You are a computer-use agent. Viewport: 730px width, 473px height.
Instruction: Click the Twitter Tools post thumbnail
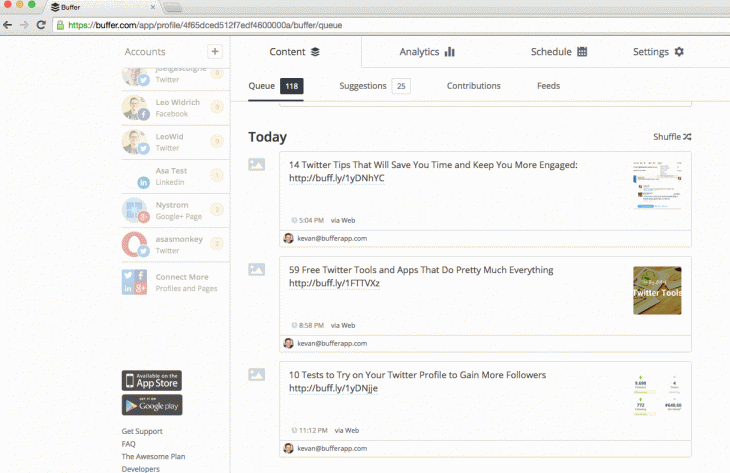(x=657, y=290)
